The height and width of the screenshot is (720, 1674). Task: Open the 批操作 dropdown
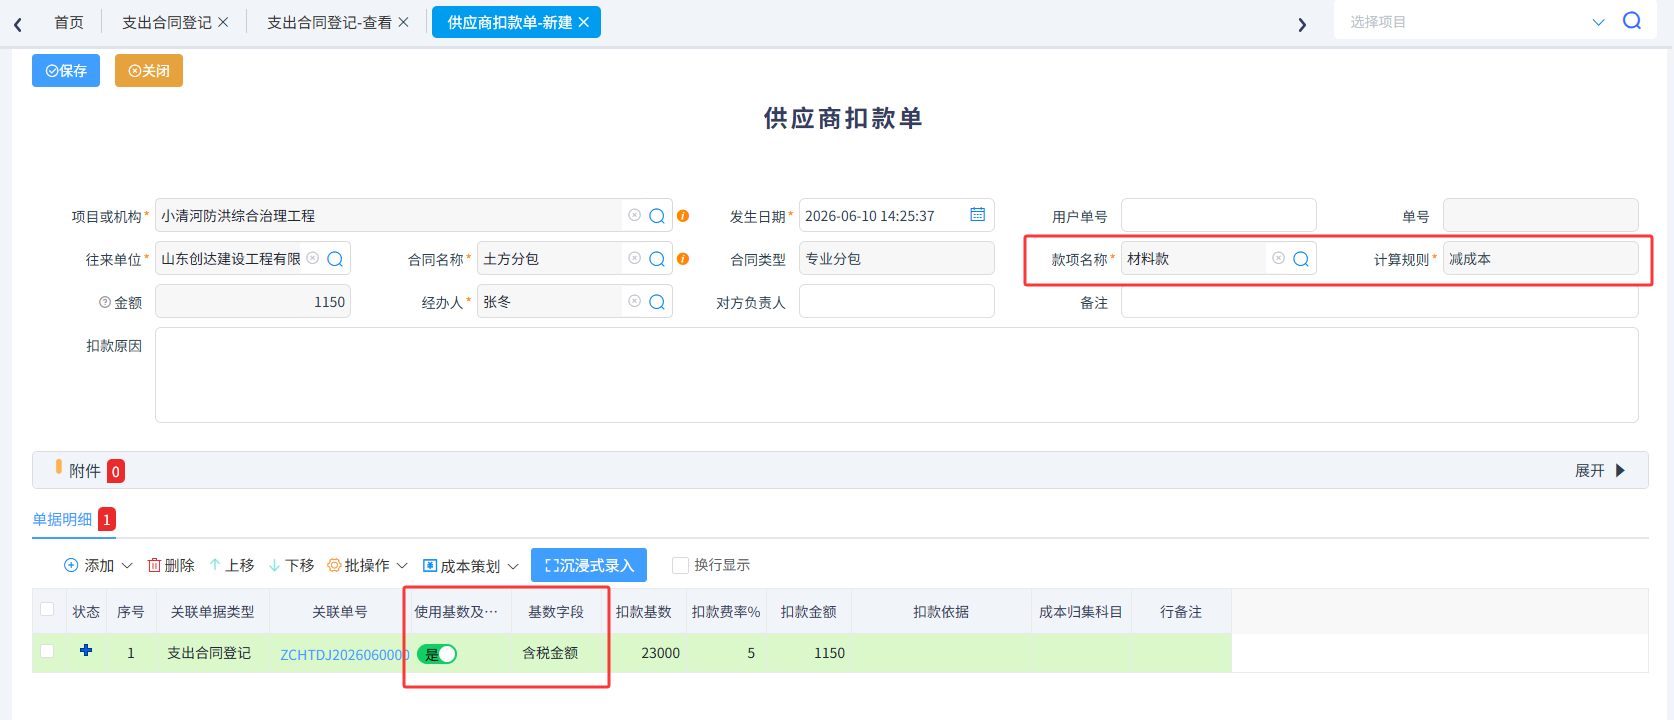pyautogui.click(x=368, y=565)
